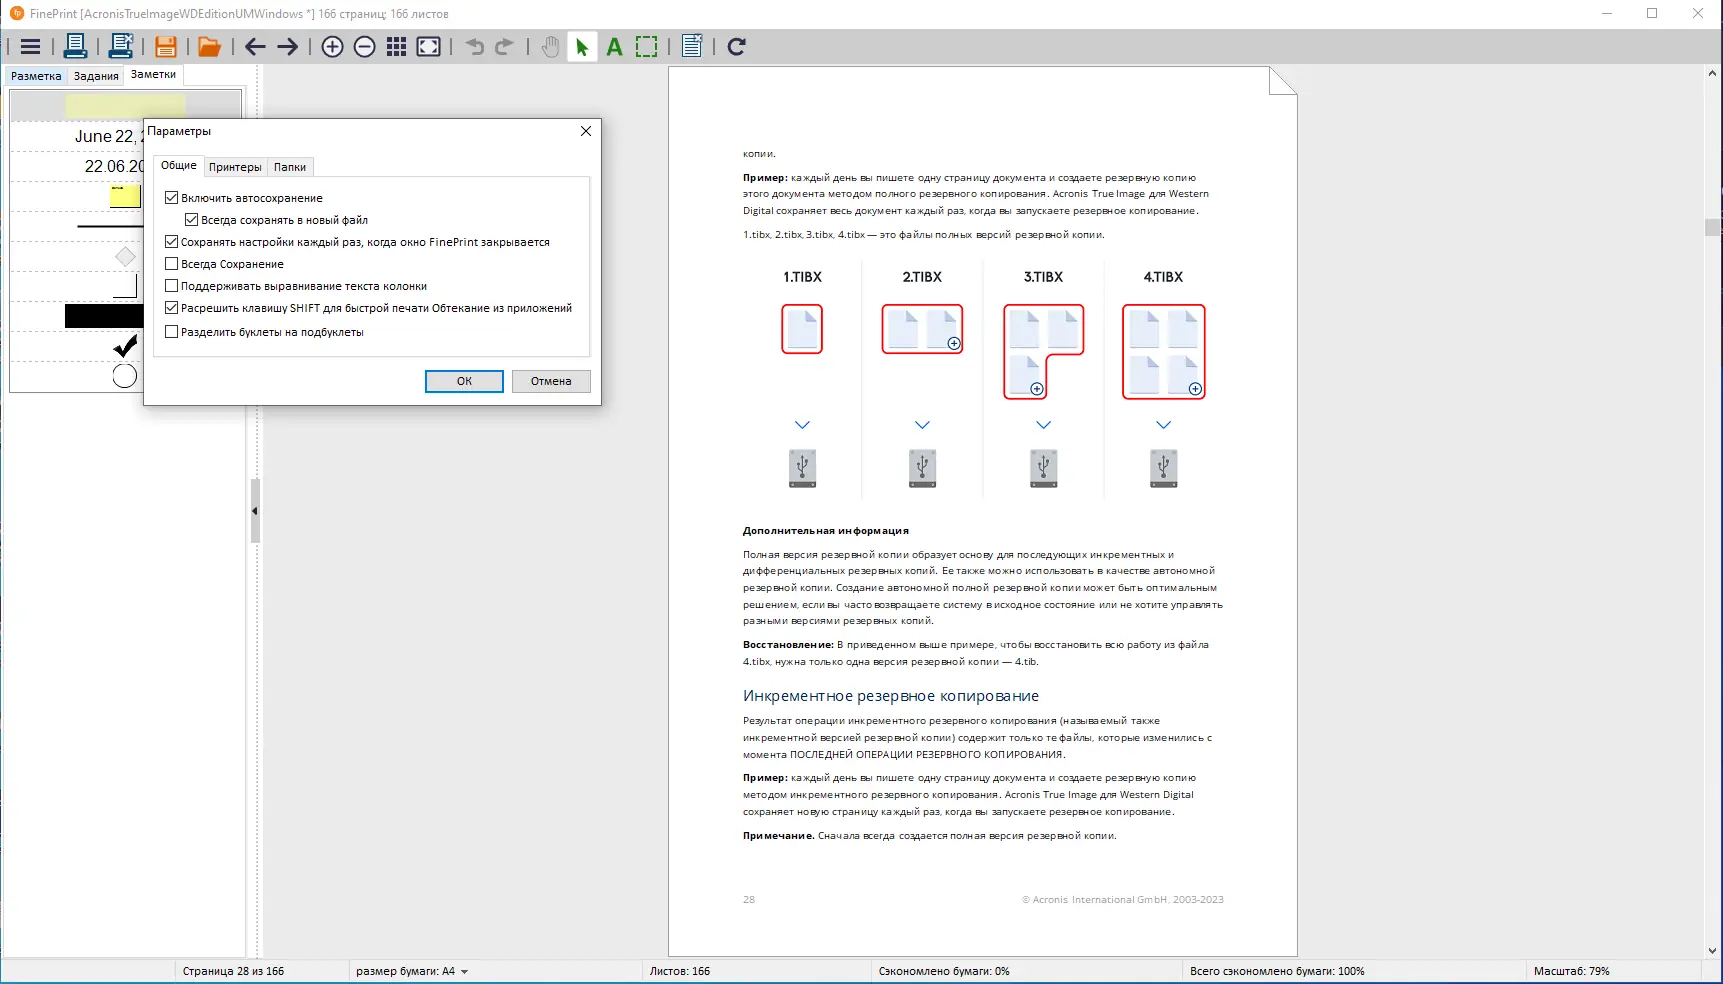The image size is (1723, 984).
Task: Click the Refresh circular arrow icon
Action: click(737, 47)
